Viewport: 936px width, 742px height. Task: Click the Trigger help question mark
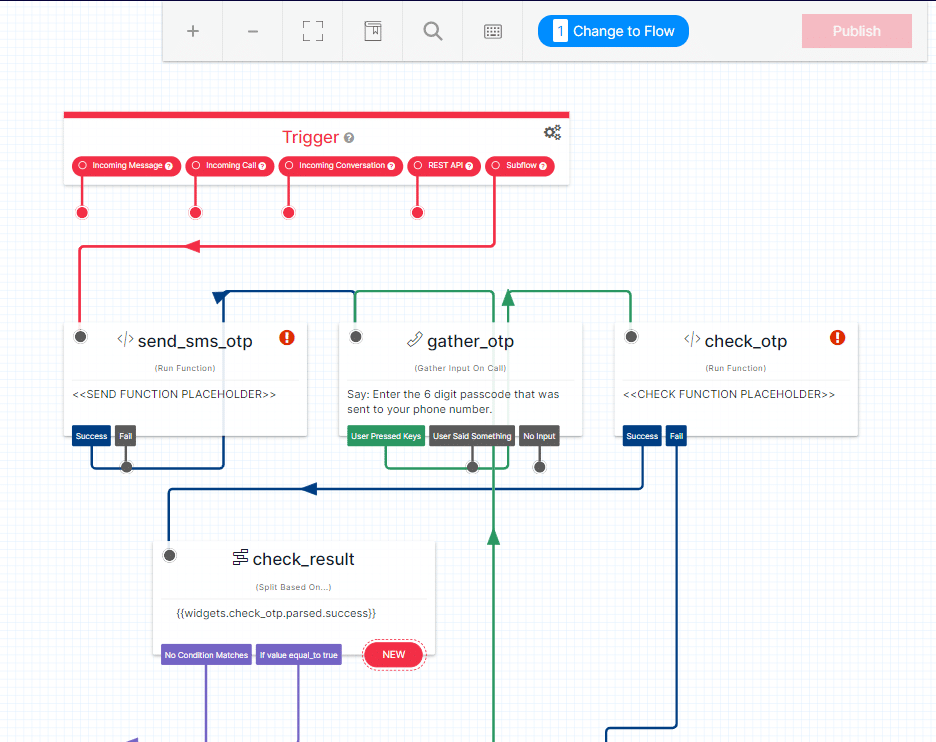(349, 138)
